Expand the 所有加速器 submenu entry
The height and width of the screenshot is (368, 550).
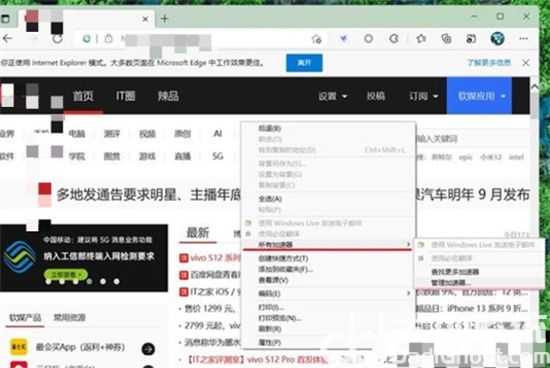tap(328, 245)
